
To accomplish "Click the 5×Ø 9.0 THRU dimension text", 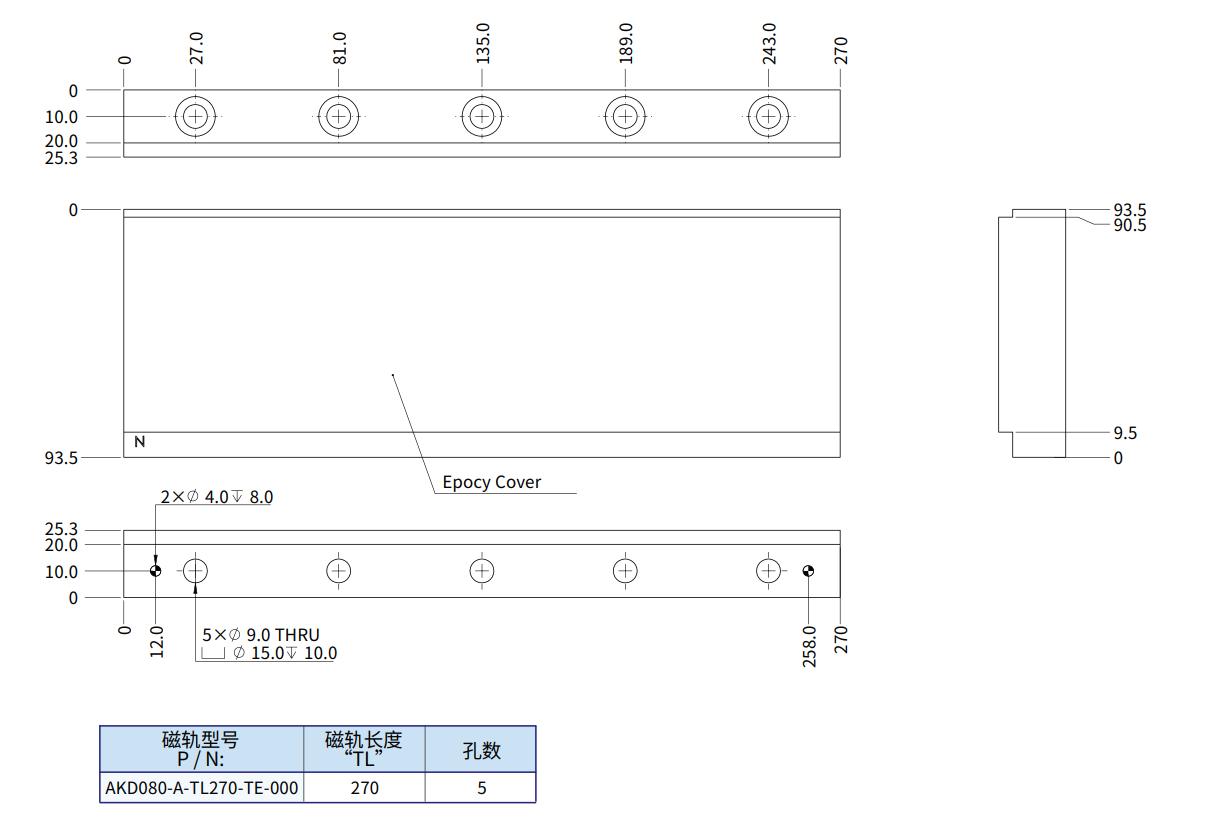I will (259, 634).
